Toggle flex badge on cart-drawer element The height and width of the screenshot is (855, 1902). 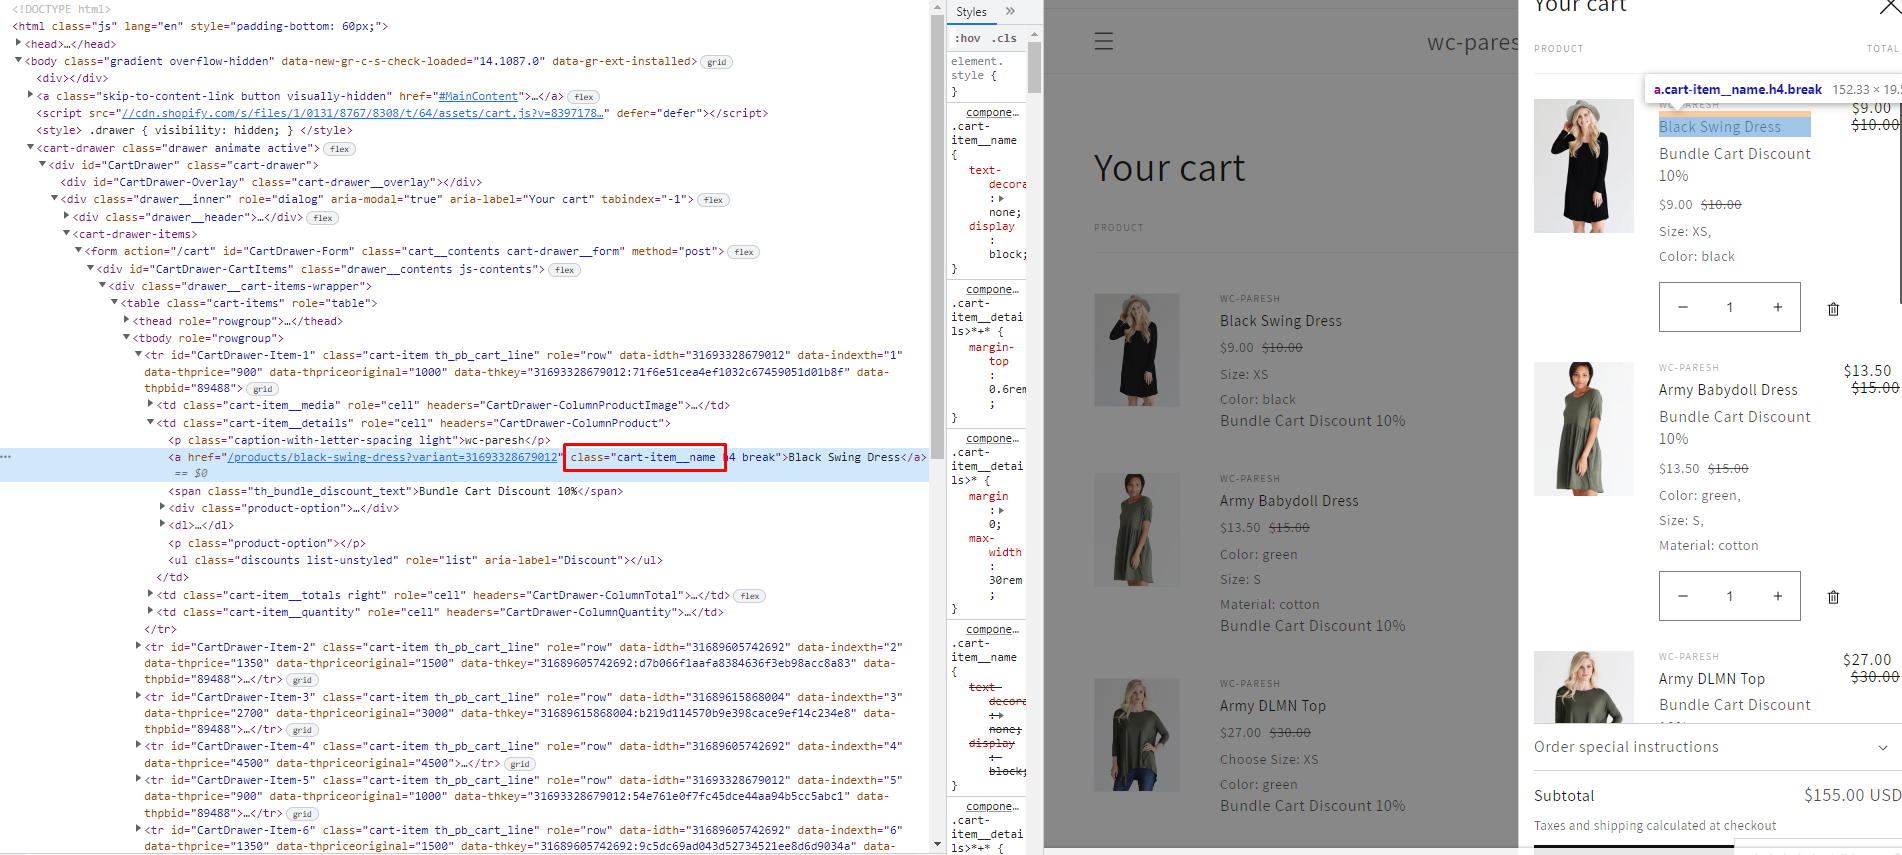pyautogui.click(x=340, y=149)
